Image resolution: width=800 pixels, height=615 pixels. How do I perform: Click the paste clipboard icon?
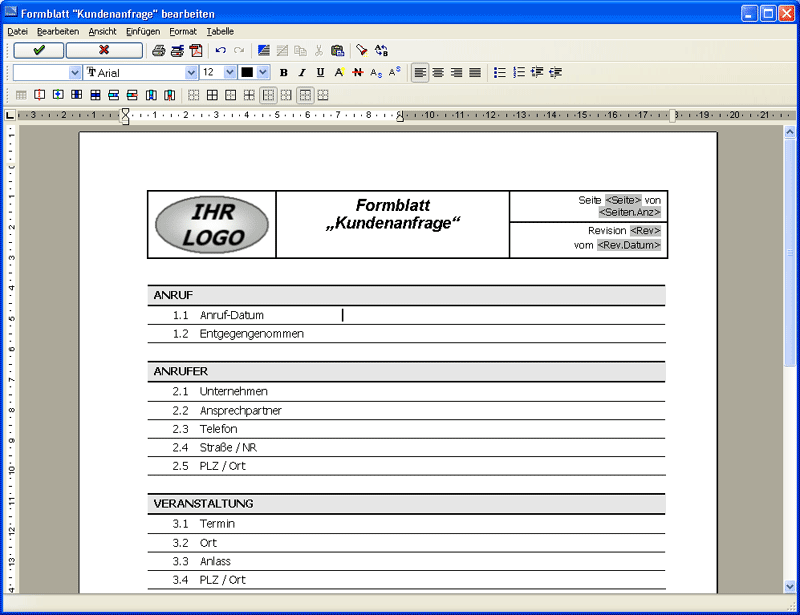point(337,50)
